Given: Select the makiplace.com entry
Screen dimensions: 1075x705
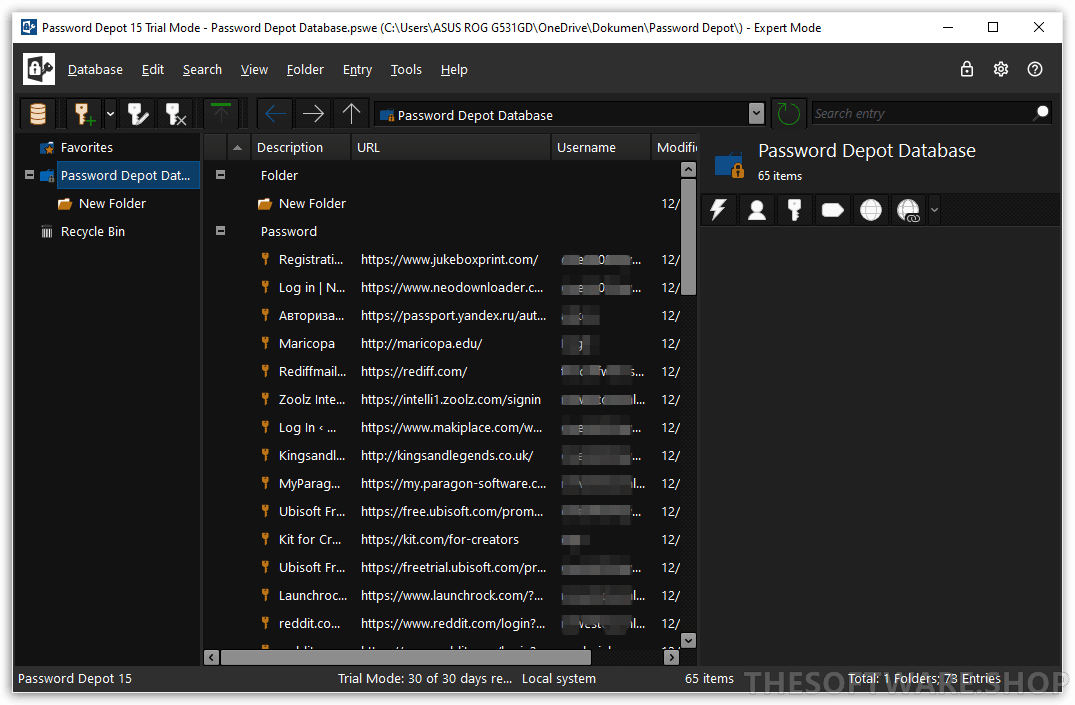Looking at the screenshot, I should coord(442,428).
